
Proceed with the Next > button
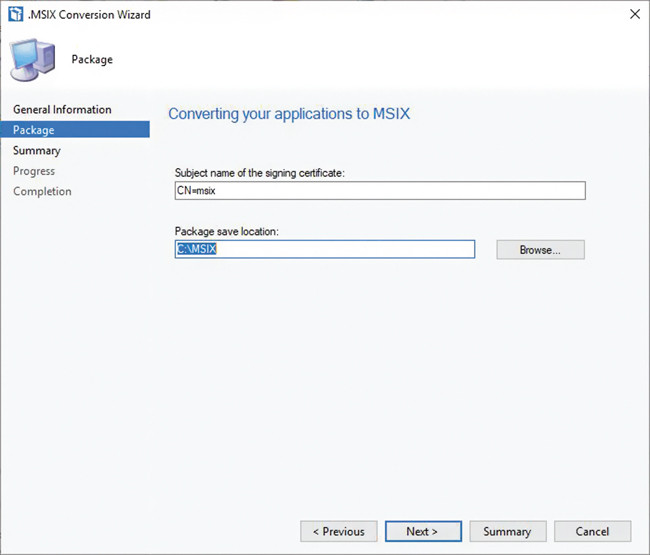click(x=423, y=531)
